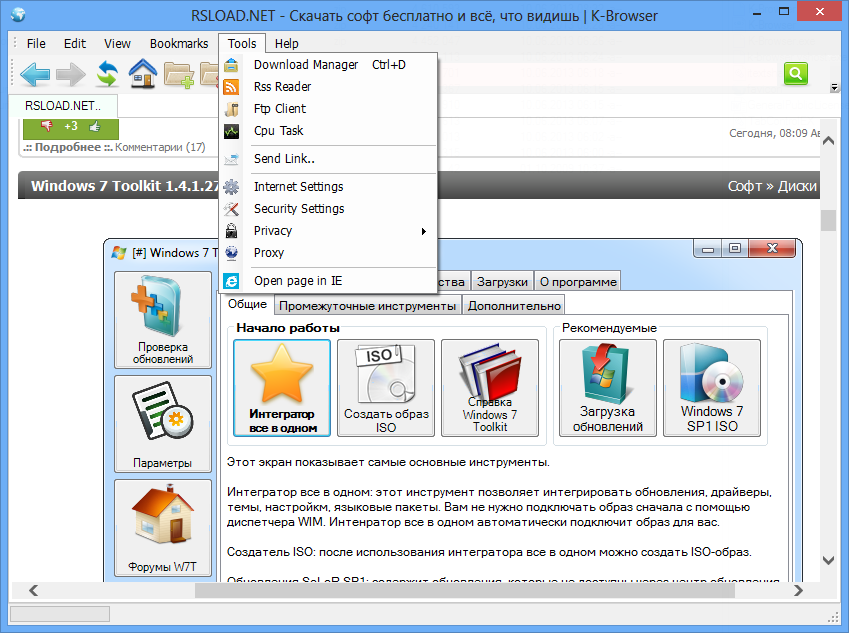Open Internet Settings from menu

tap(329, 187)
